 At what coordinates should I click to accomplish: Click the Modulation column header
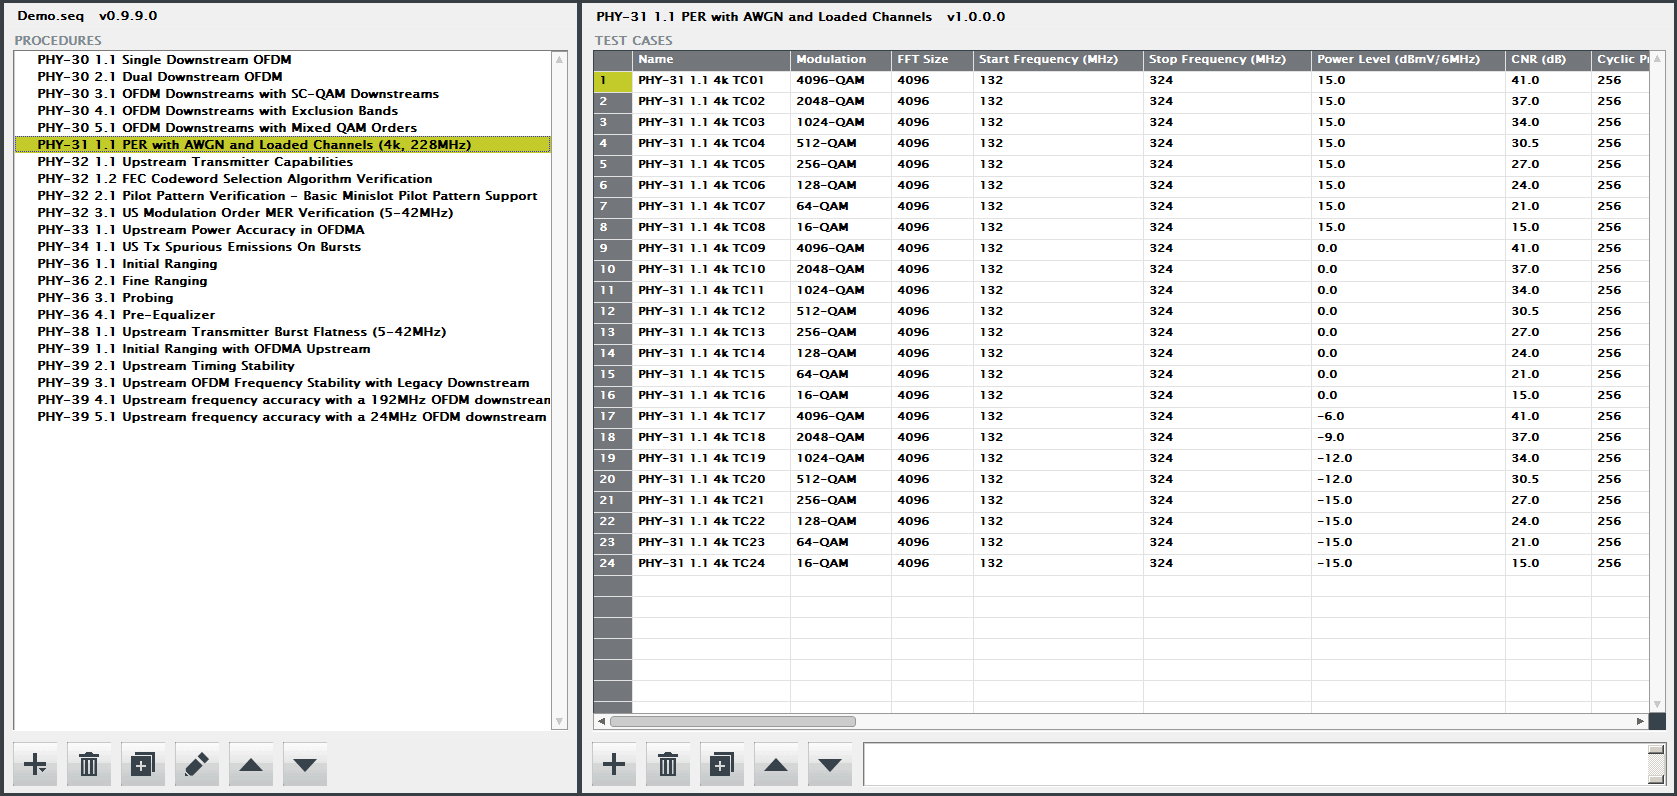pos(831,60)
